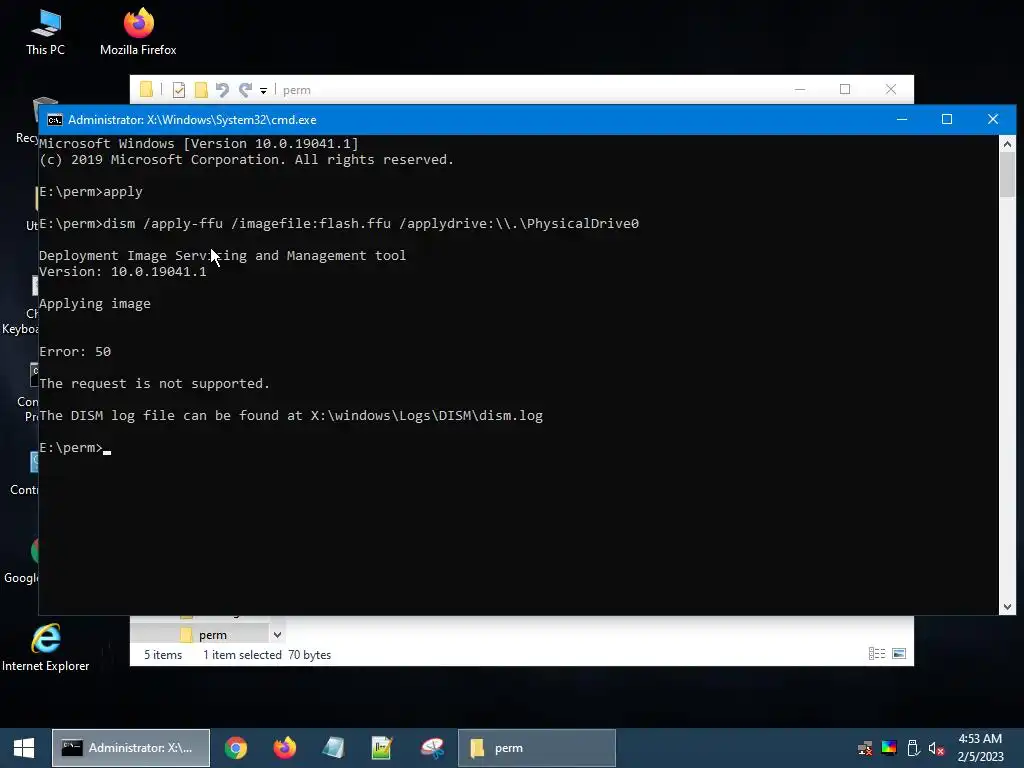Screen dimensions: 1024x768
Task: Close the perm Explorer window
Action: (x=891, y=89)
